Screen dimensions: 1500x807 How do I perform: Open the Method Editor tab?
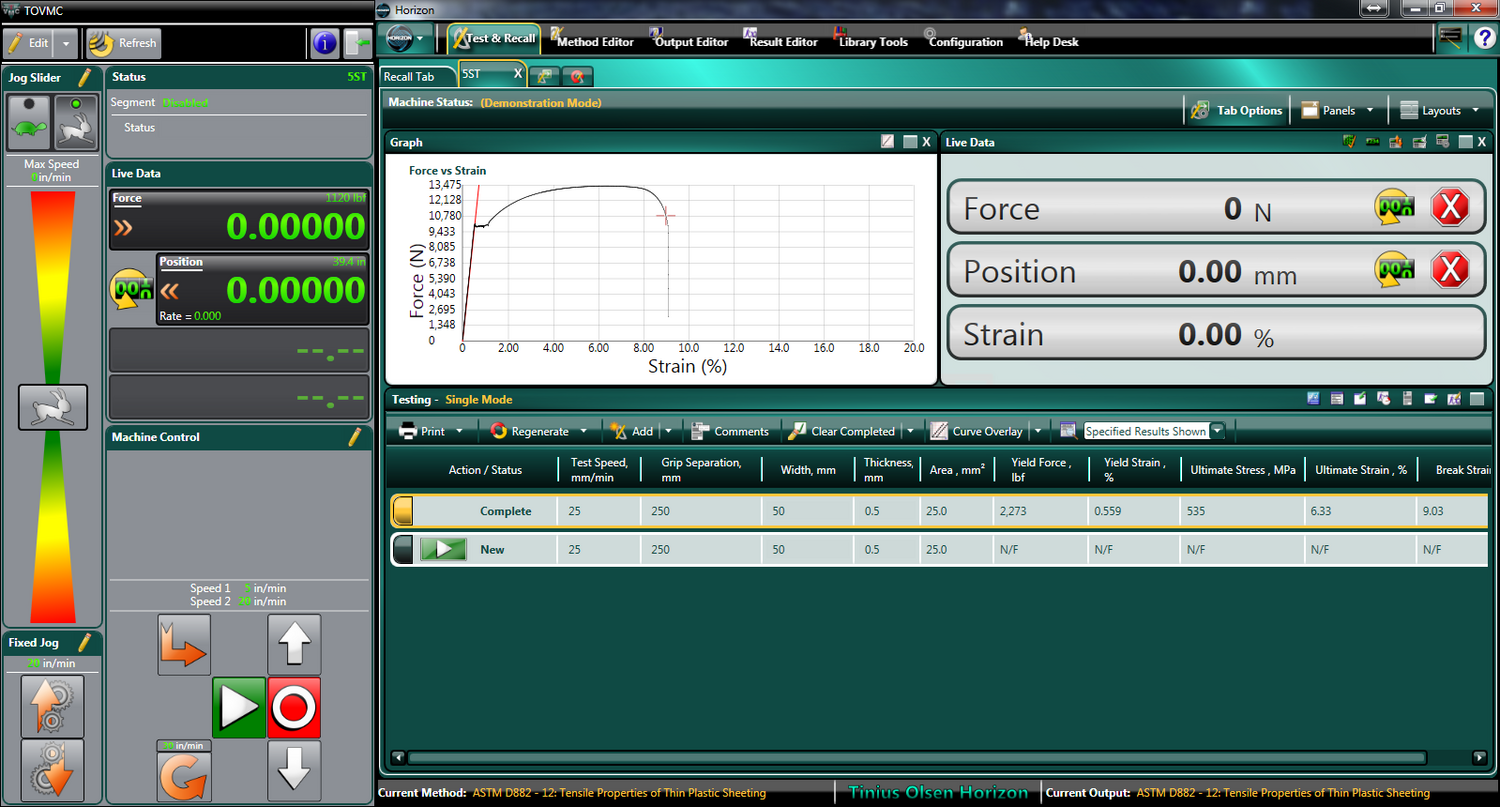pyautogui.click(x=594, y=42)
